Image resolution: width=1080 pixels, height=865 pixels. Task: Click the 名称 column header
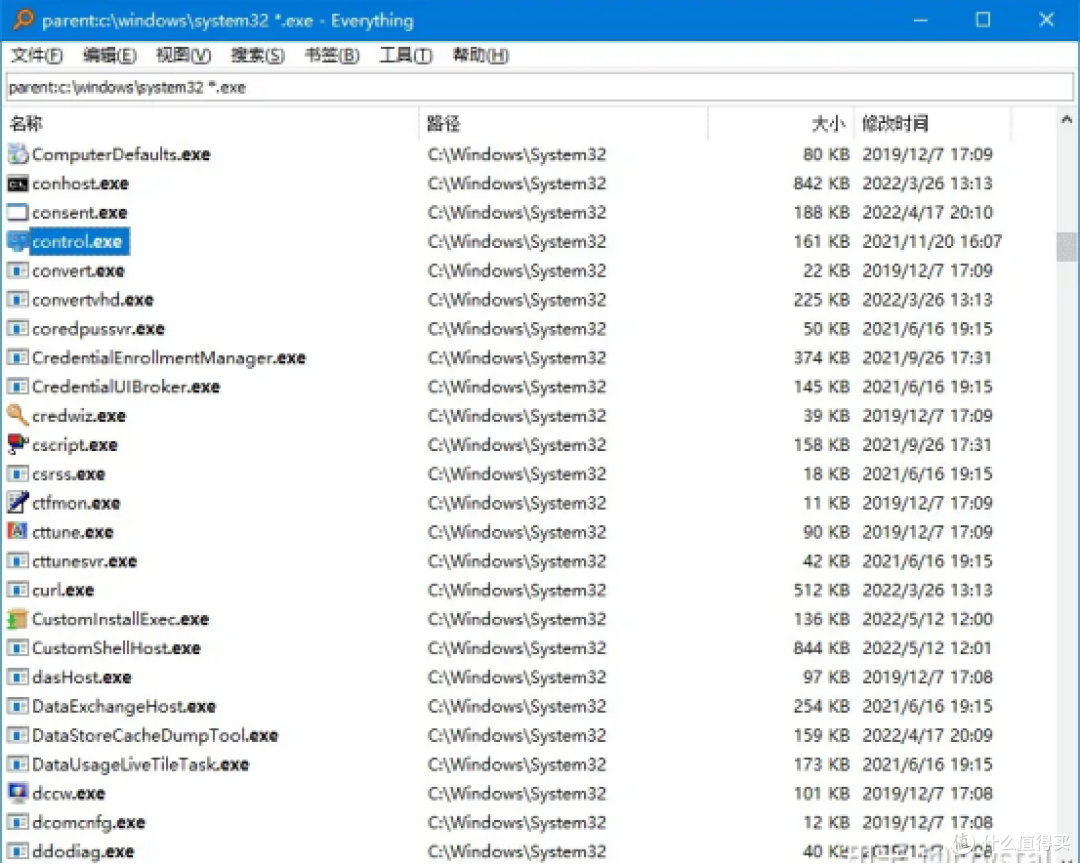[27, 123]
